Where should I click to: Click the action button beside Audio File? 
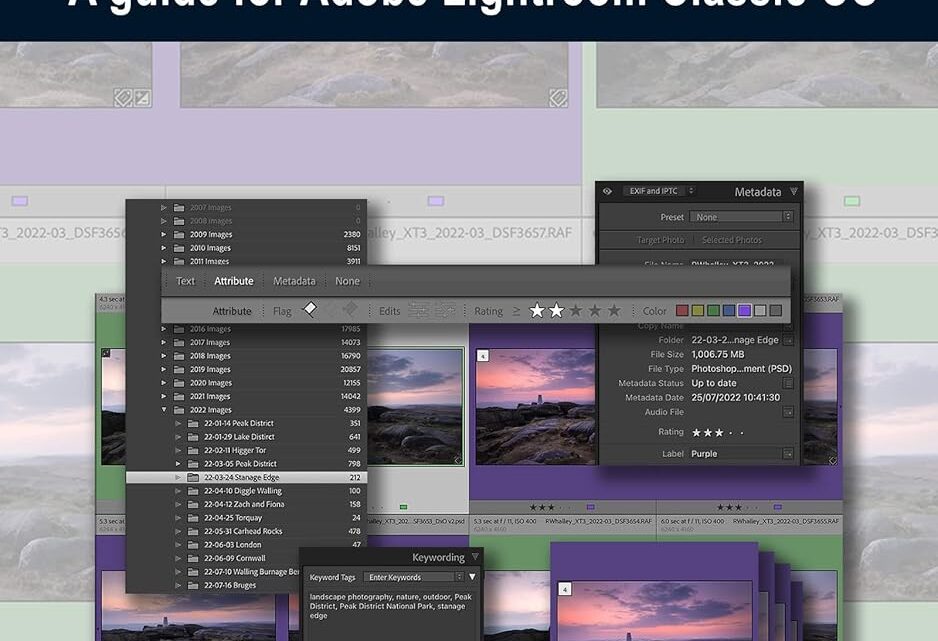[x=788, y=412]
